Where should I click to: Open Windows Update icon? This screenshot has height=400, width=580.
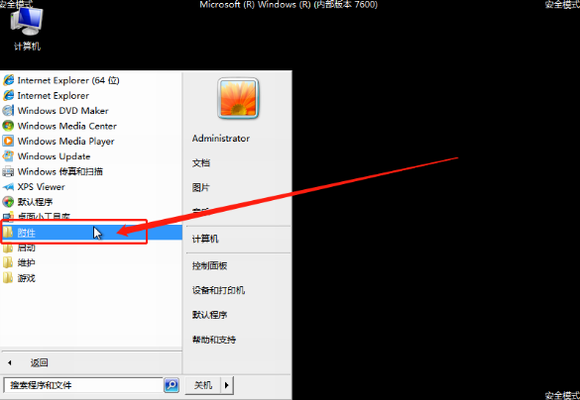(x=8, y=156)
